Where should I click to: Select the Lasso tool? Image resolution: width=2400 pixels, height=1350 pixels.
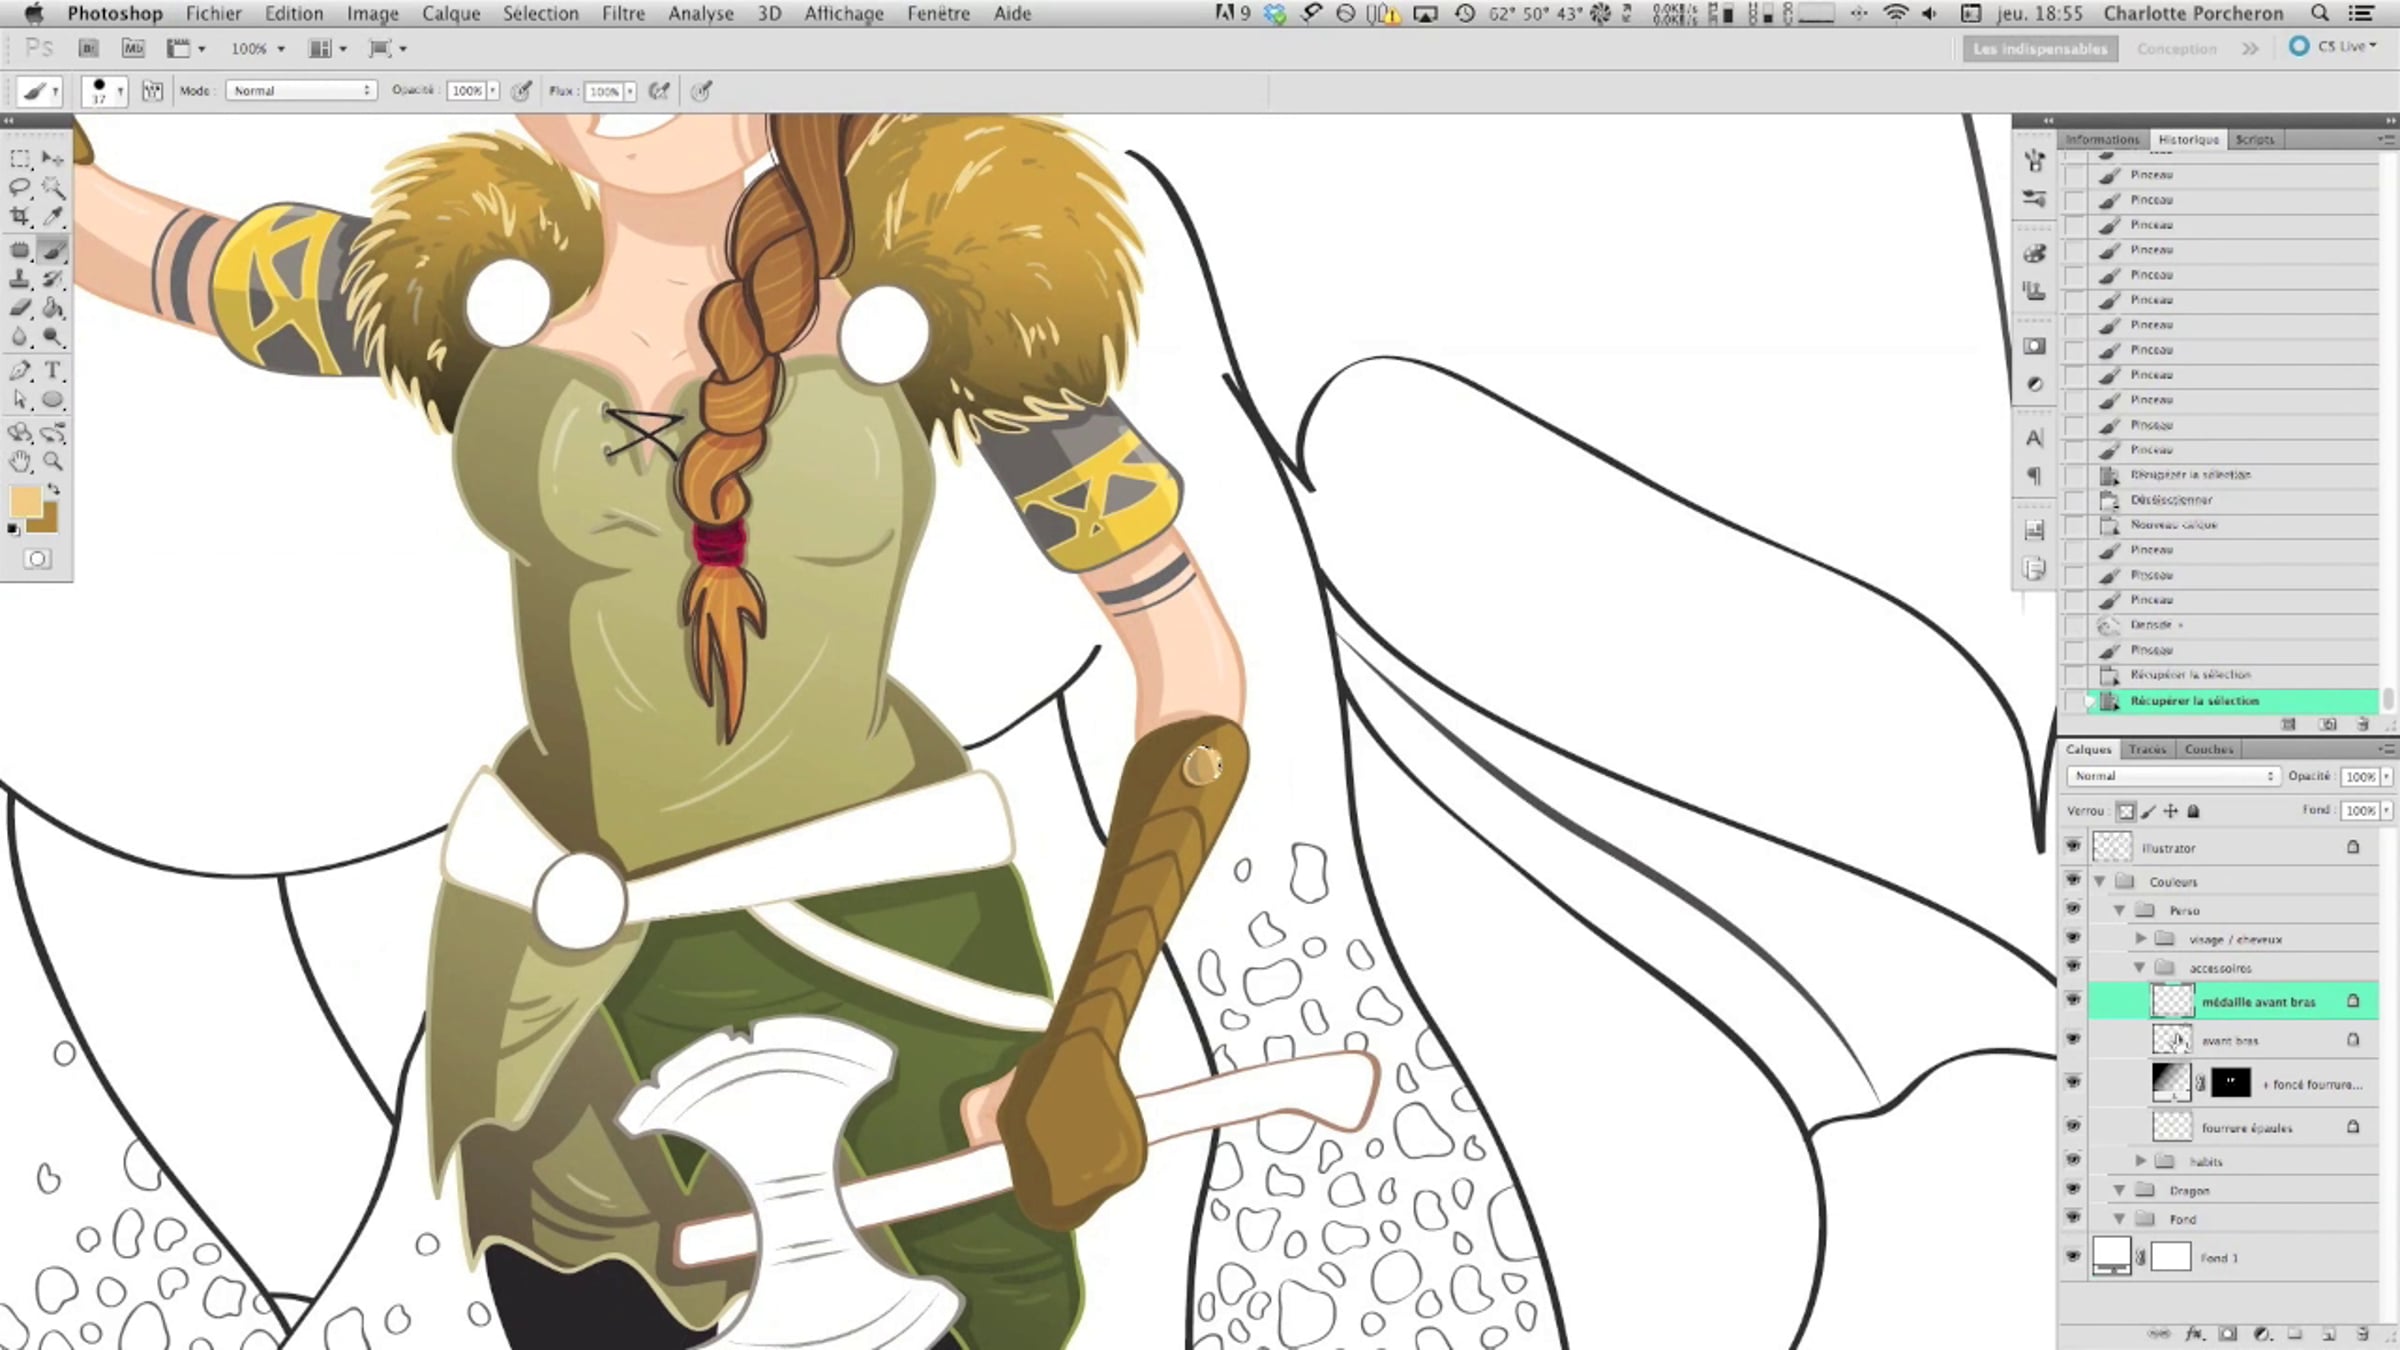pos(20,187)
